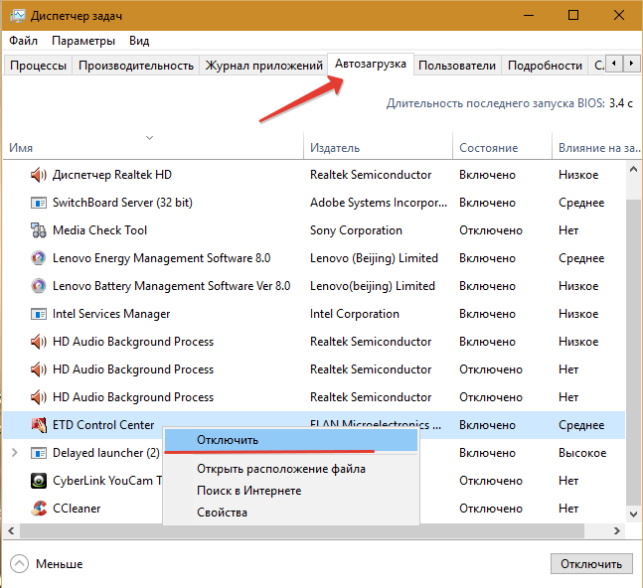
Task: Click BIOS time value 3.4 с
Action: 621,103
